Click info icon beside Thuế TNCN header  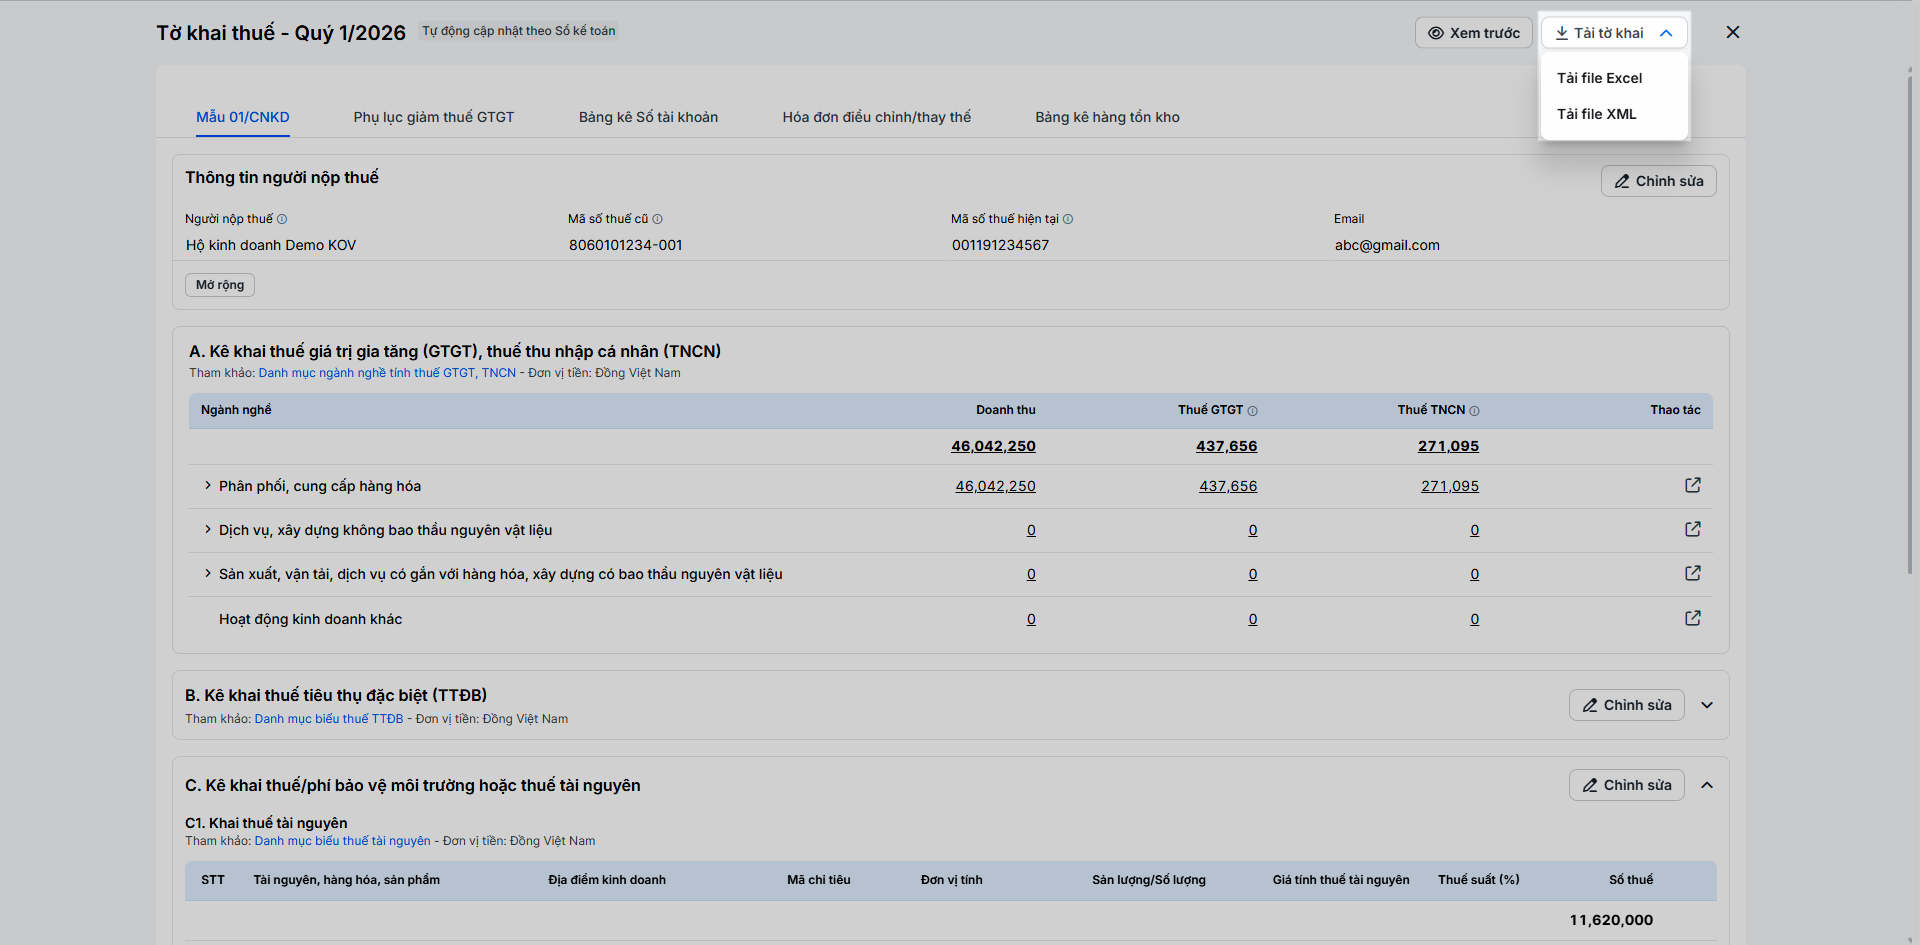(x=1474, y=411)
